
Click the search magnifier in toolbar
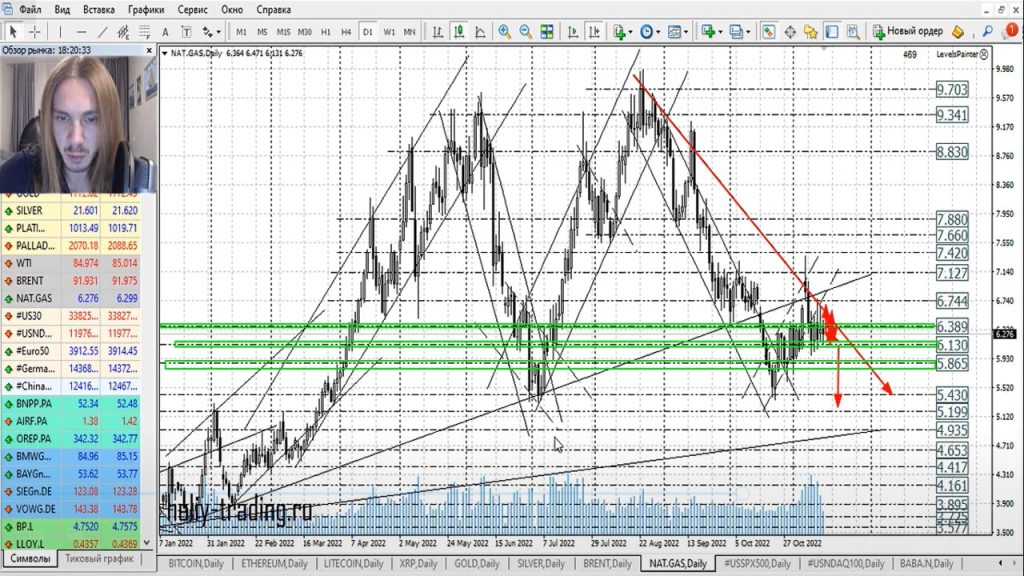pyautogui.click(x=988, y=32)
